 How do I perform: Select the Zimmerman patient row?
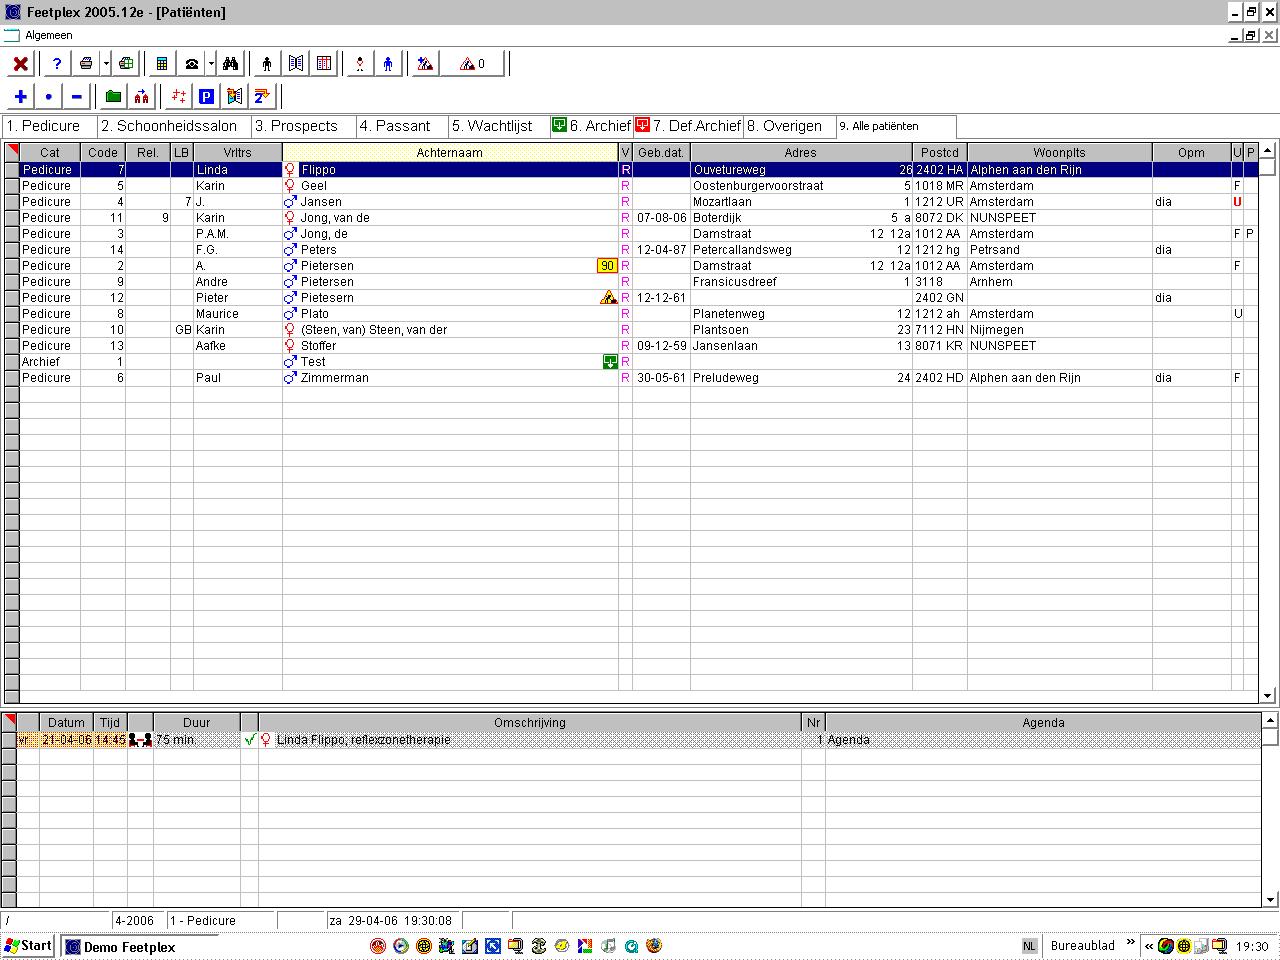tap(335, 378)
